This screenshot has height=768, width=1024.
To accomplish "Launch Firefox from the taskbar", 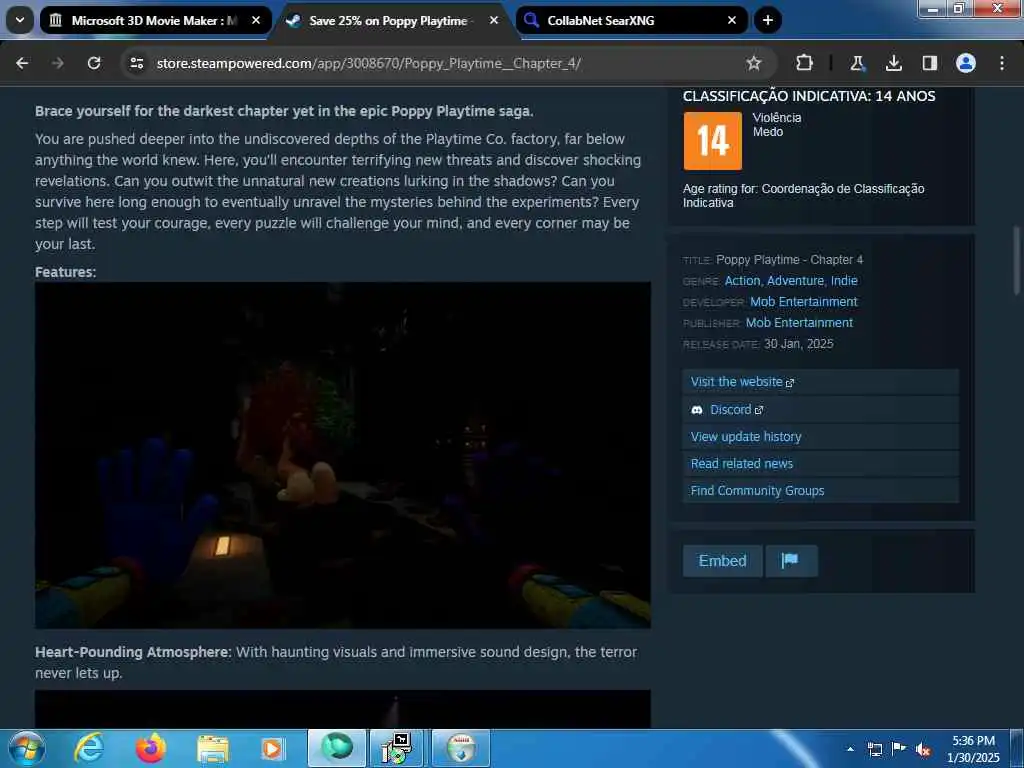I will (150, 748).
